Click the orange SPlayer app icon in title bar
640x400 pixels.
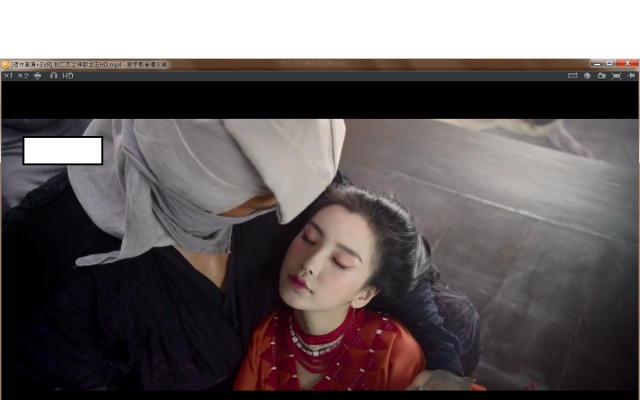(5, 64)
